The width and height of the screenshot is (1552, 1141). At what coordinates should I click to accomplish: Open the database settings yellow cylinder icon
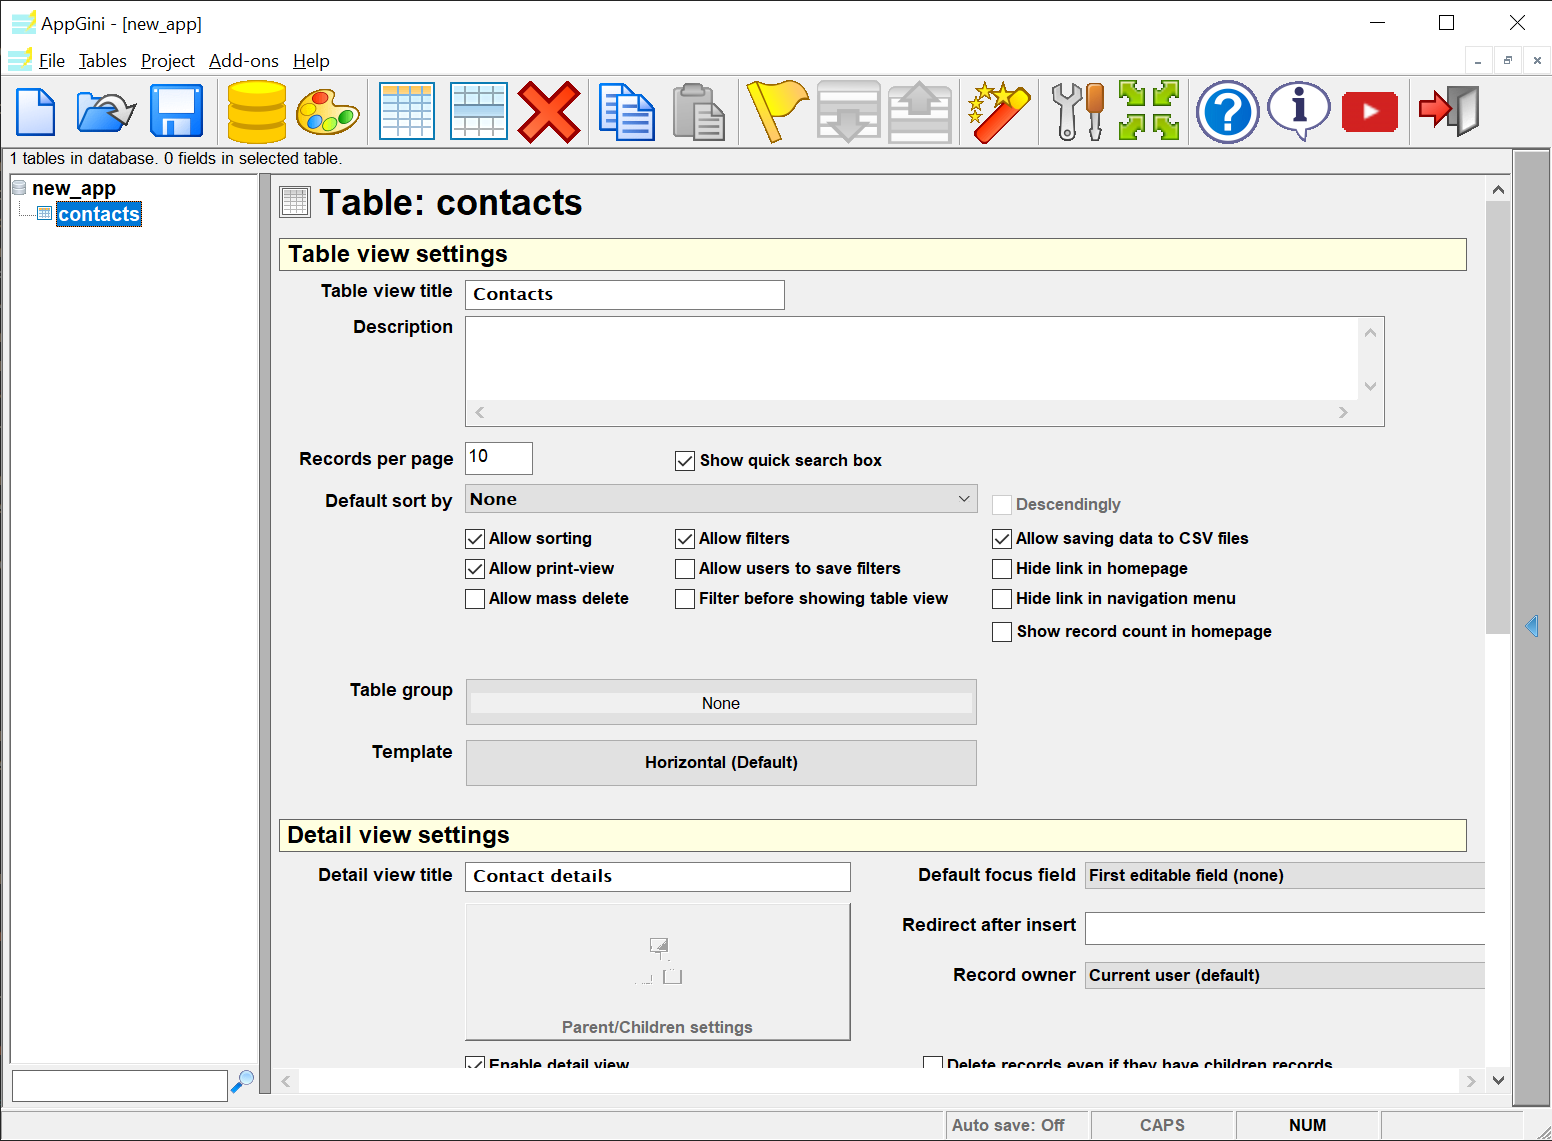click(x=256, y=111)
